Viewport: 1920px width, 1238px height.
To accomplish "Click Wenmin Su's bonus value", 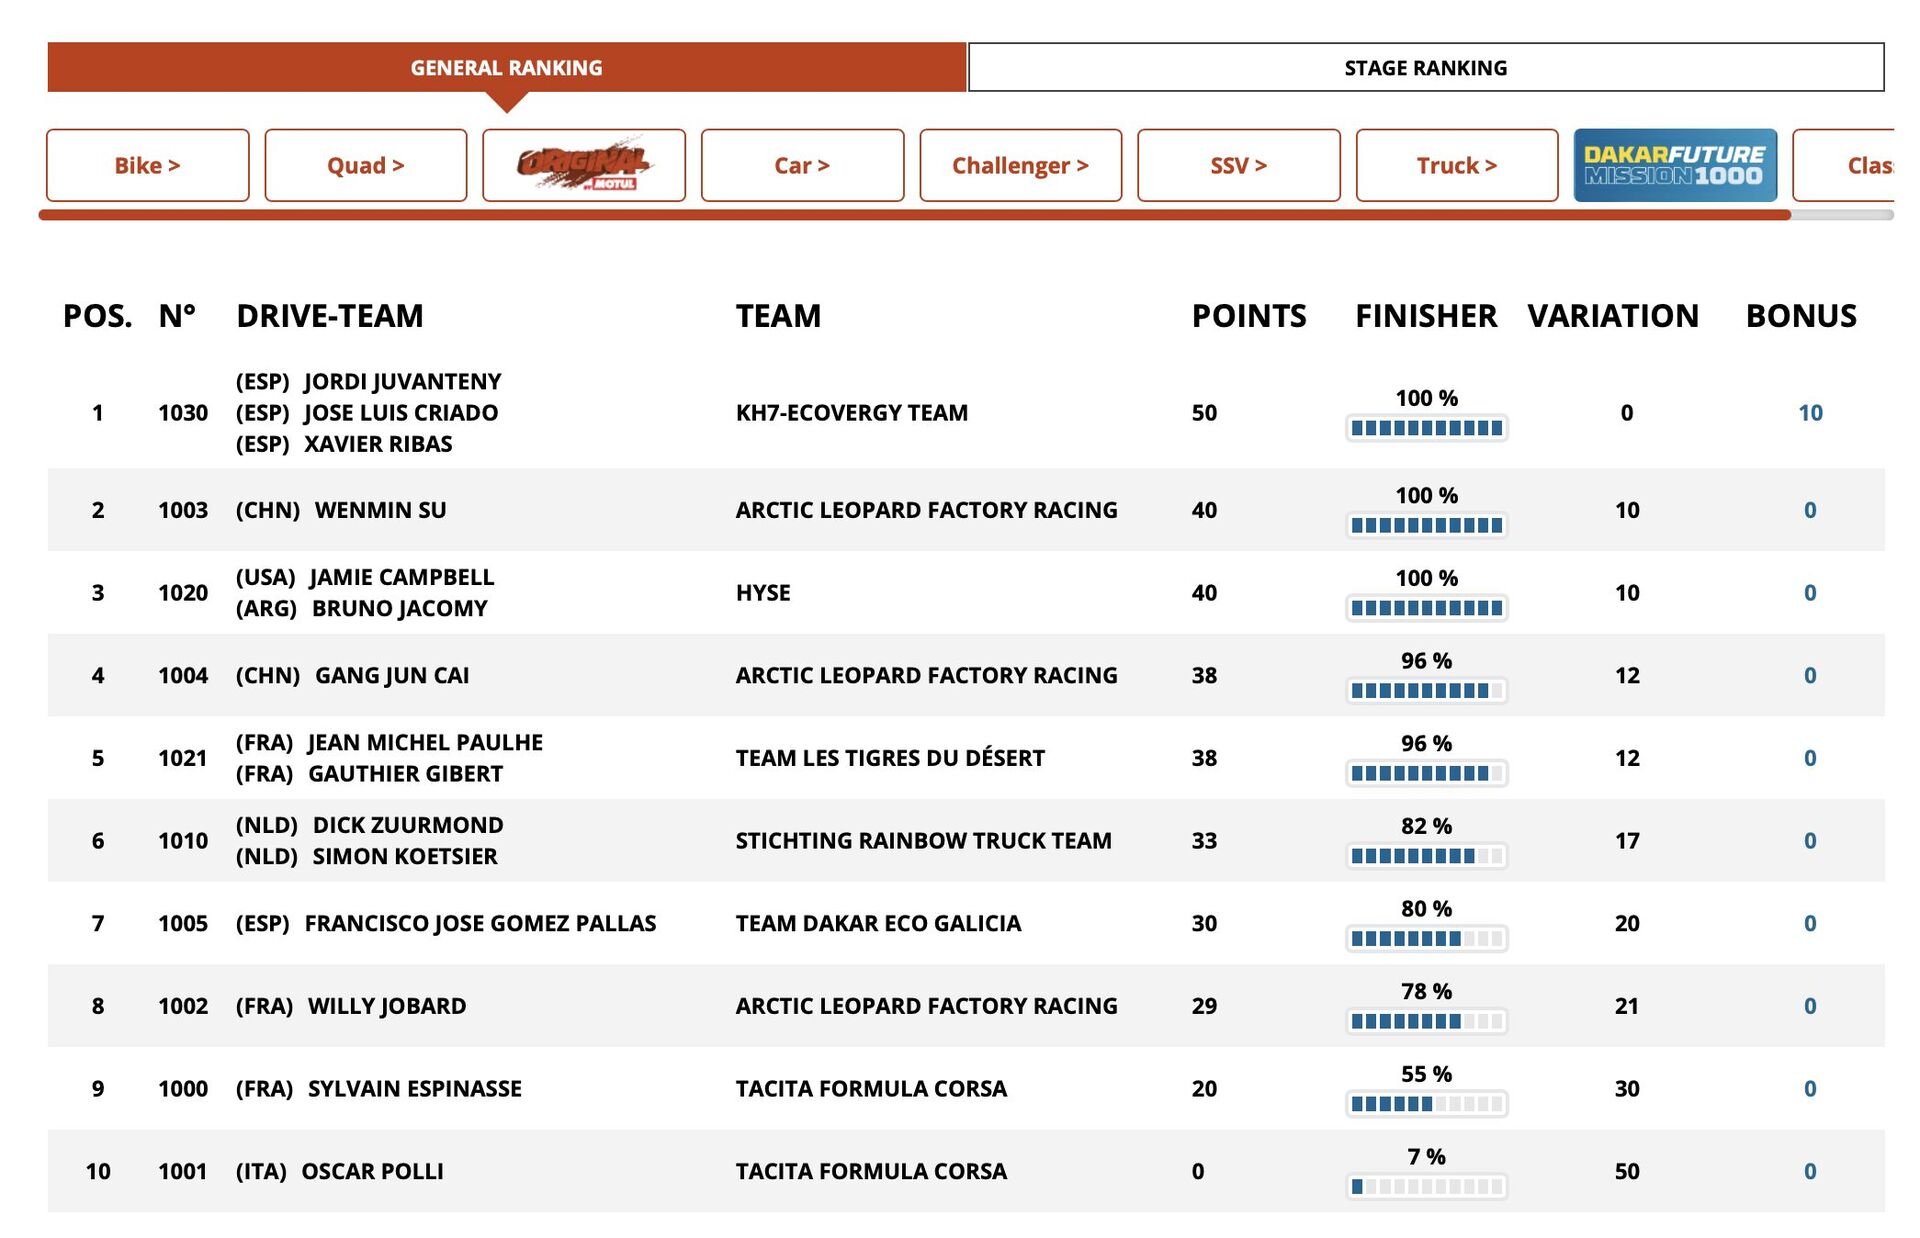I will 1809,510.
